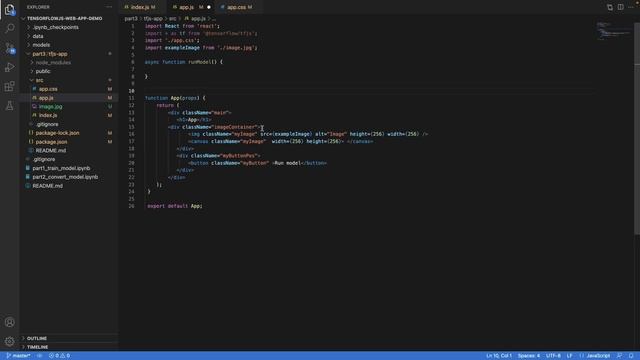This screenshot has height=360, width=640.
Task: Open the Testing flask icon
Action: tap(9, 106)
